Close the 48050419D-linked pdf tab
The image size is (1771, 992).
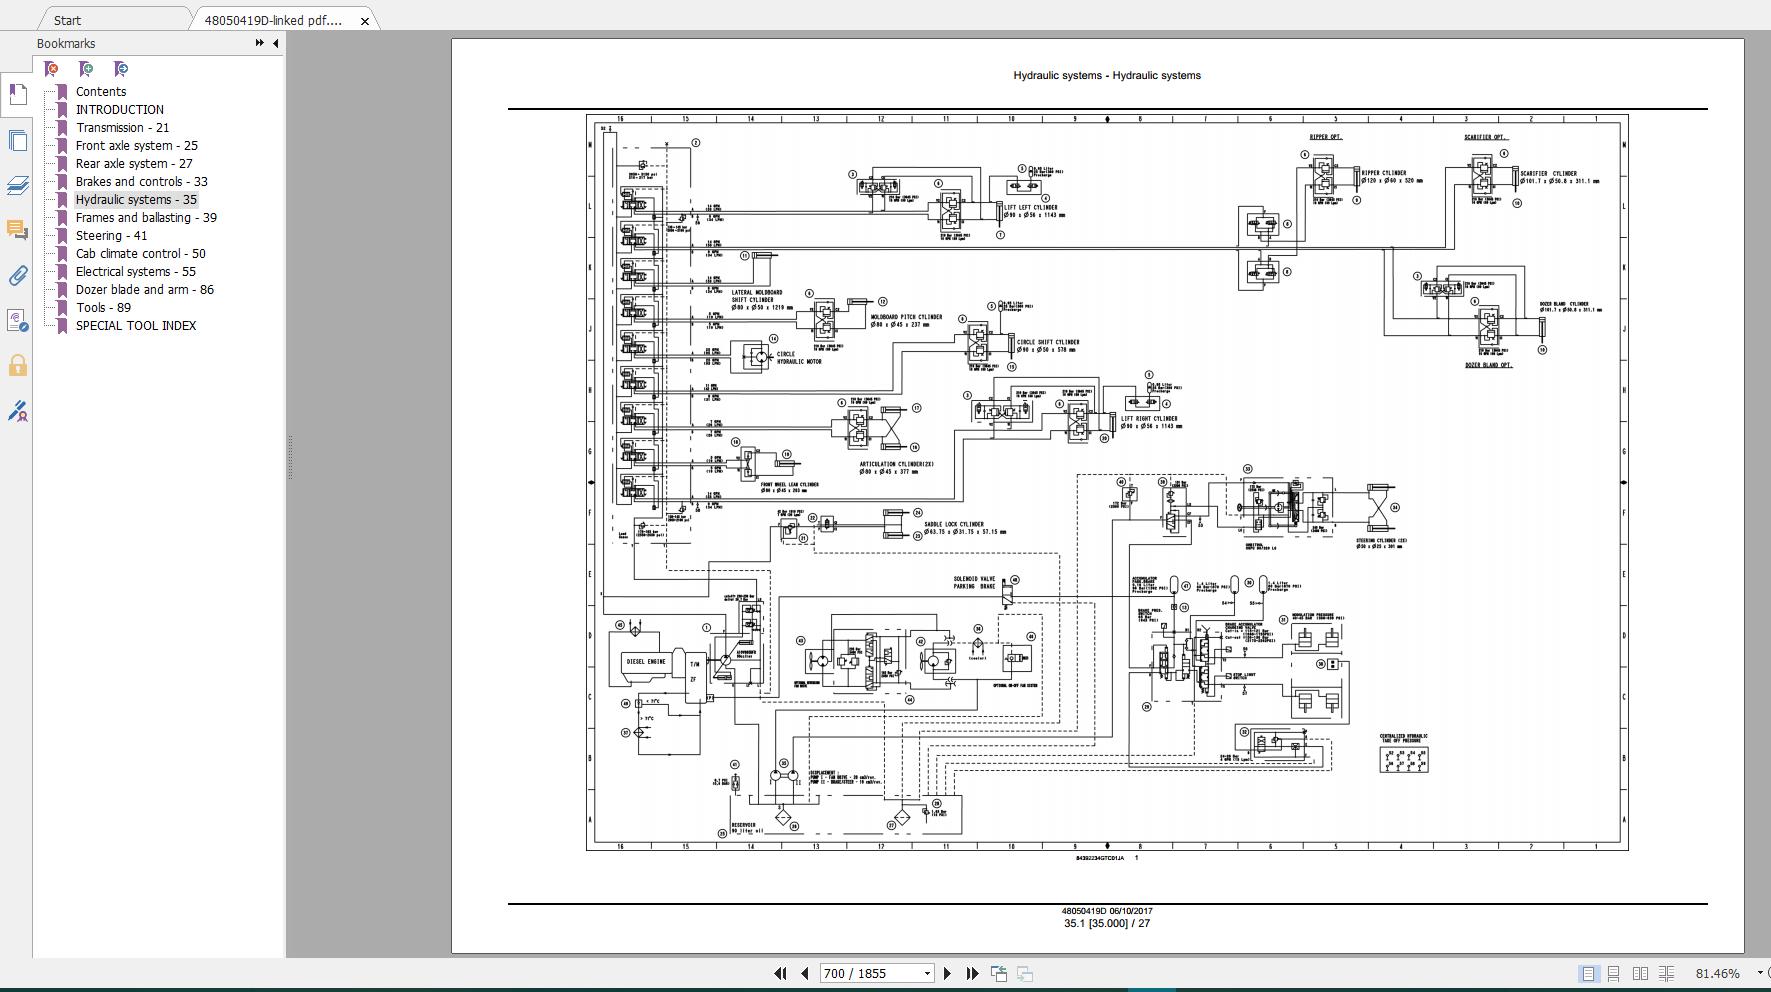[x=365, y=20]
